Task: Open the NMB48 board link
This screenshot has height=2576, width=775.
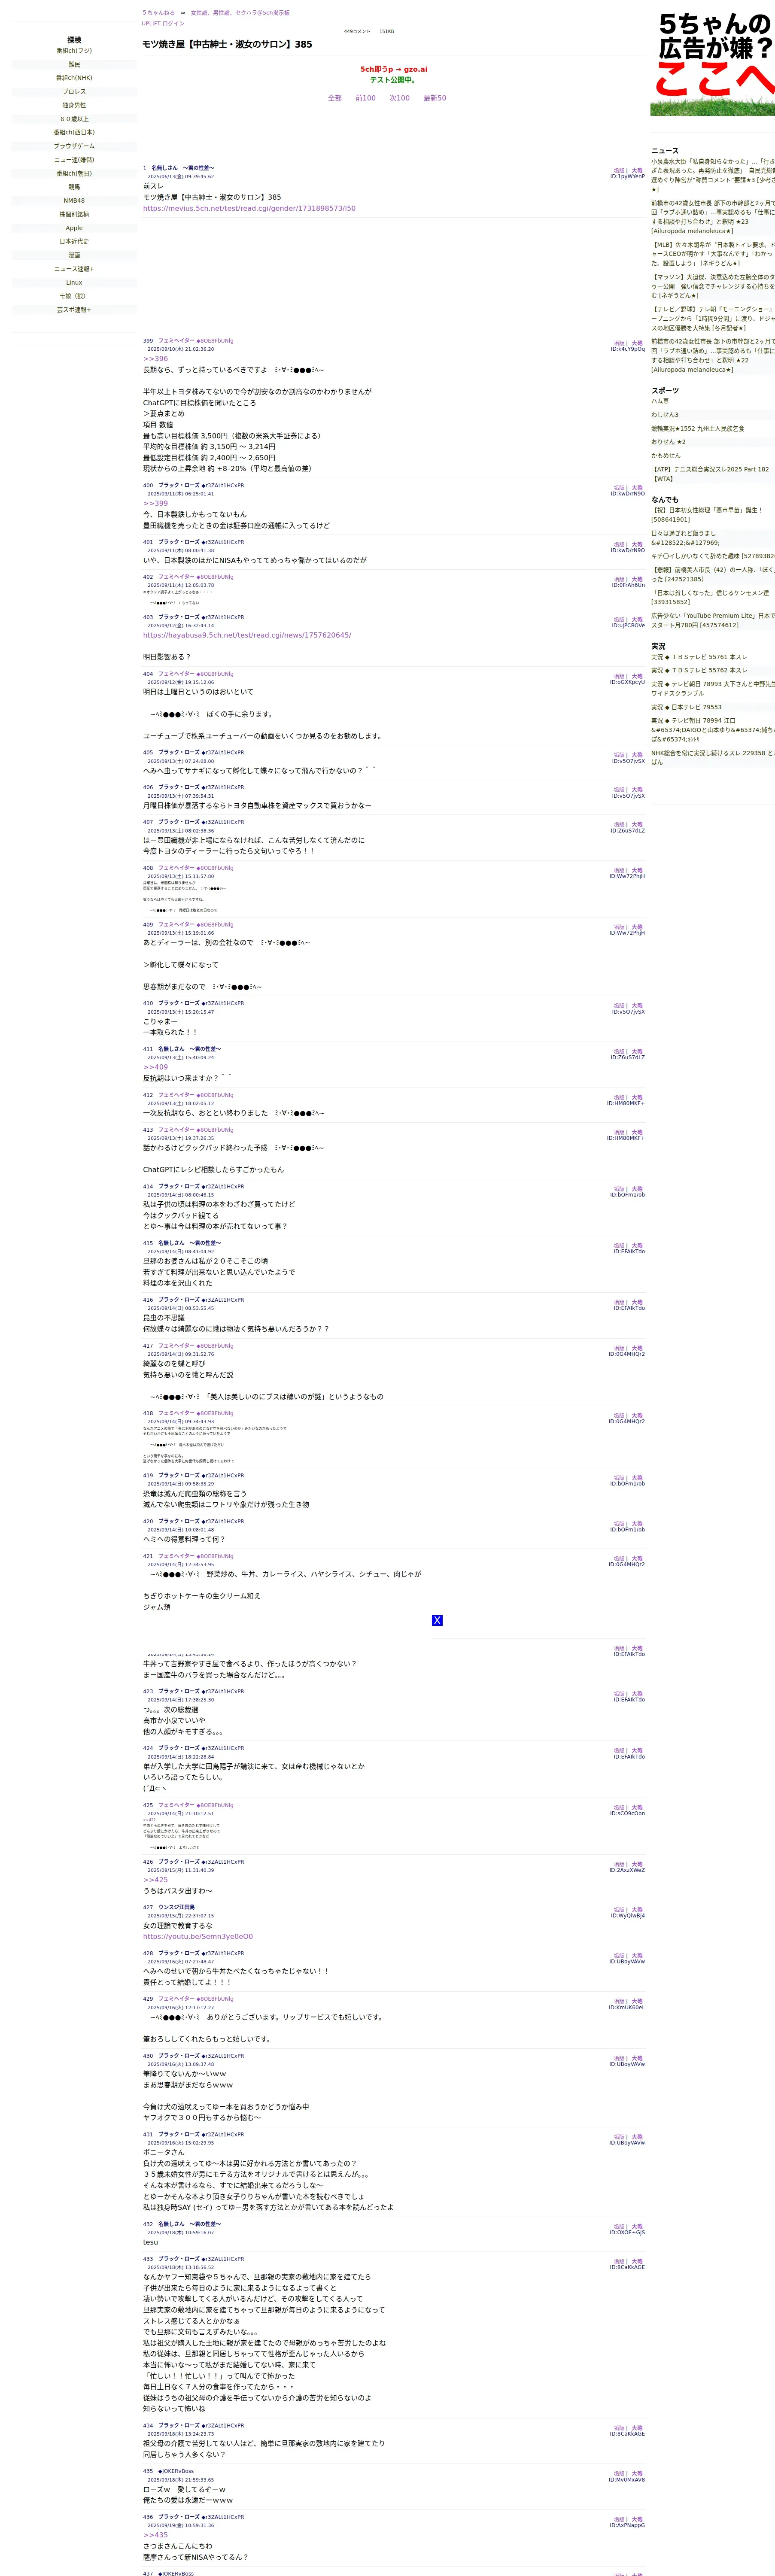Action: point(74,201)
